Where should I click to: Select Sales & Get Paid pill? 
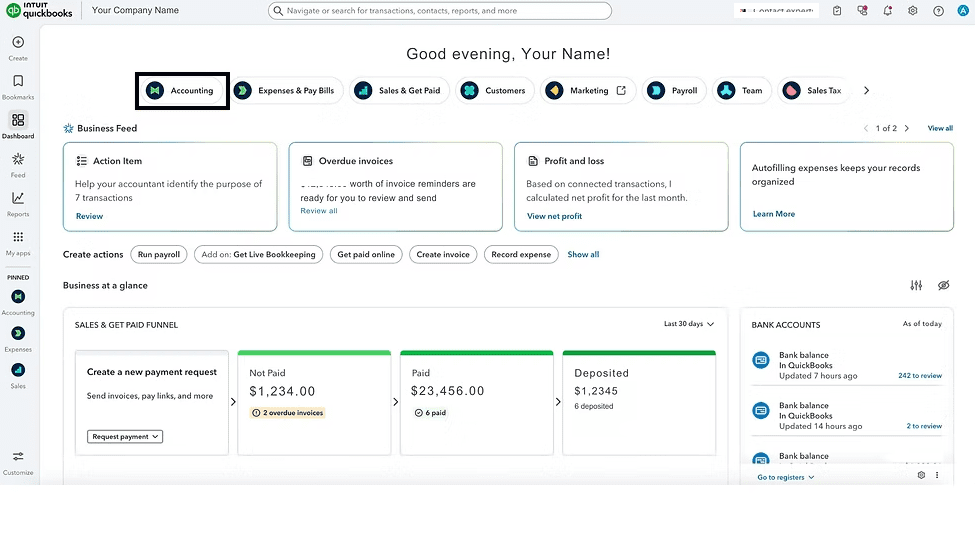click(399, 91)
